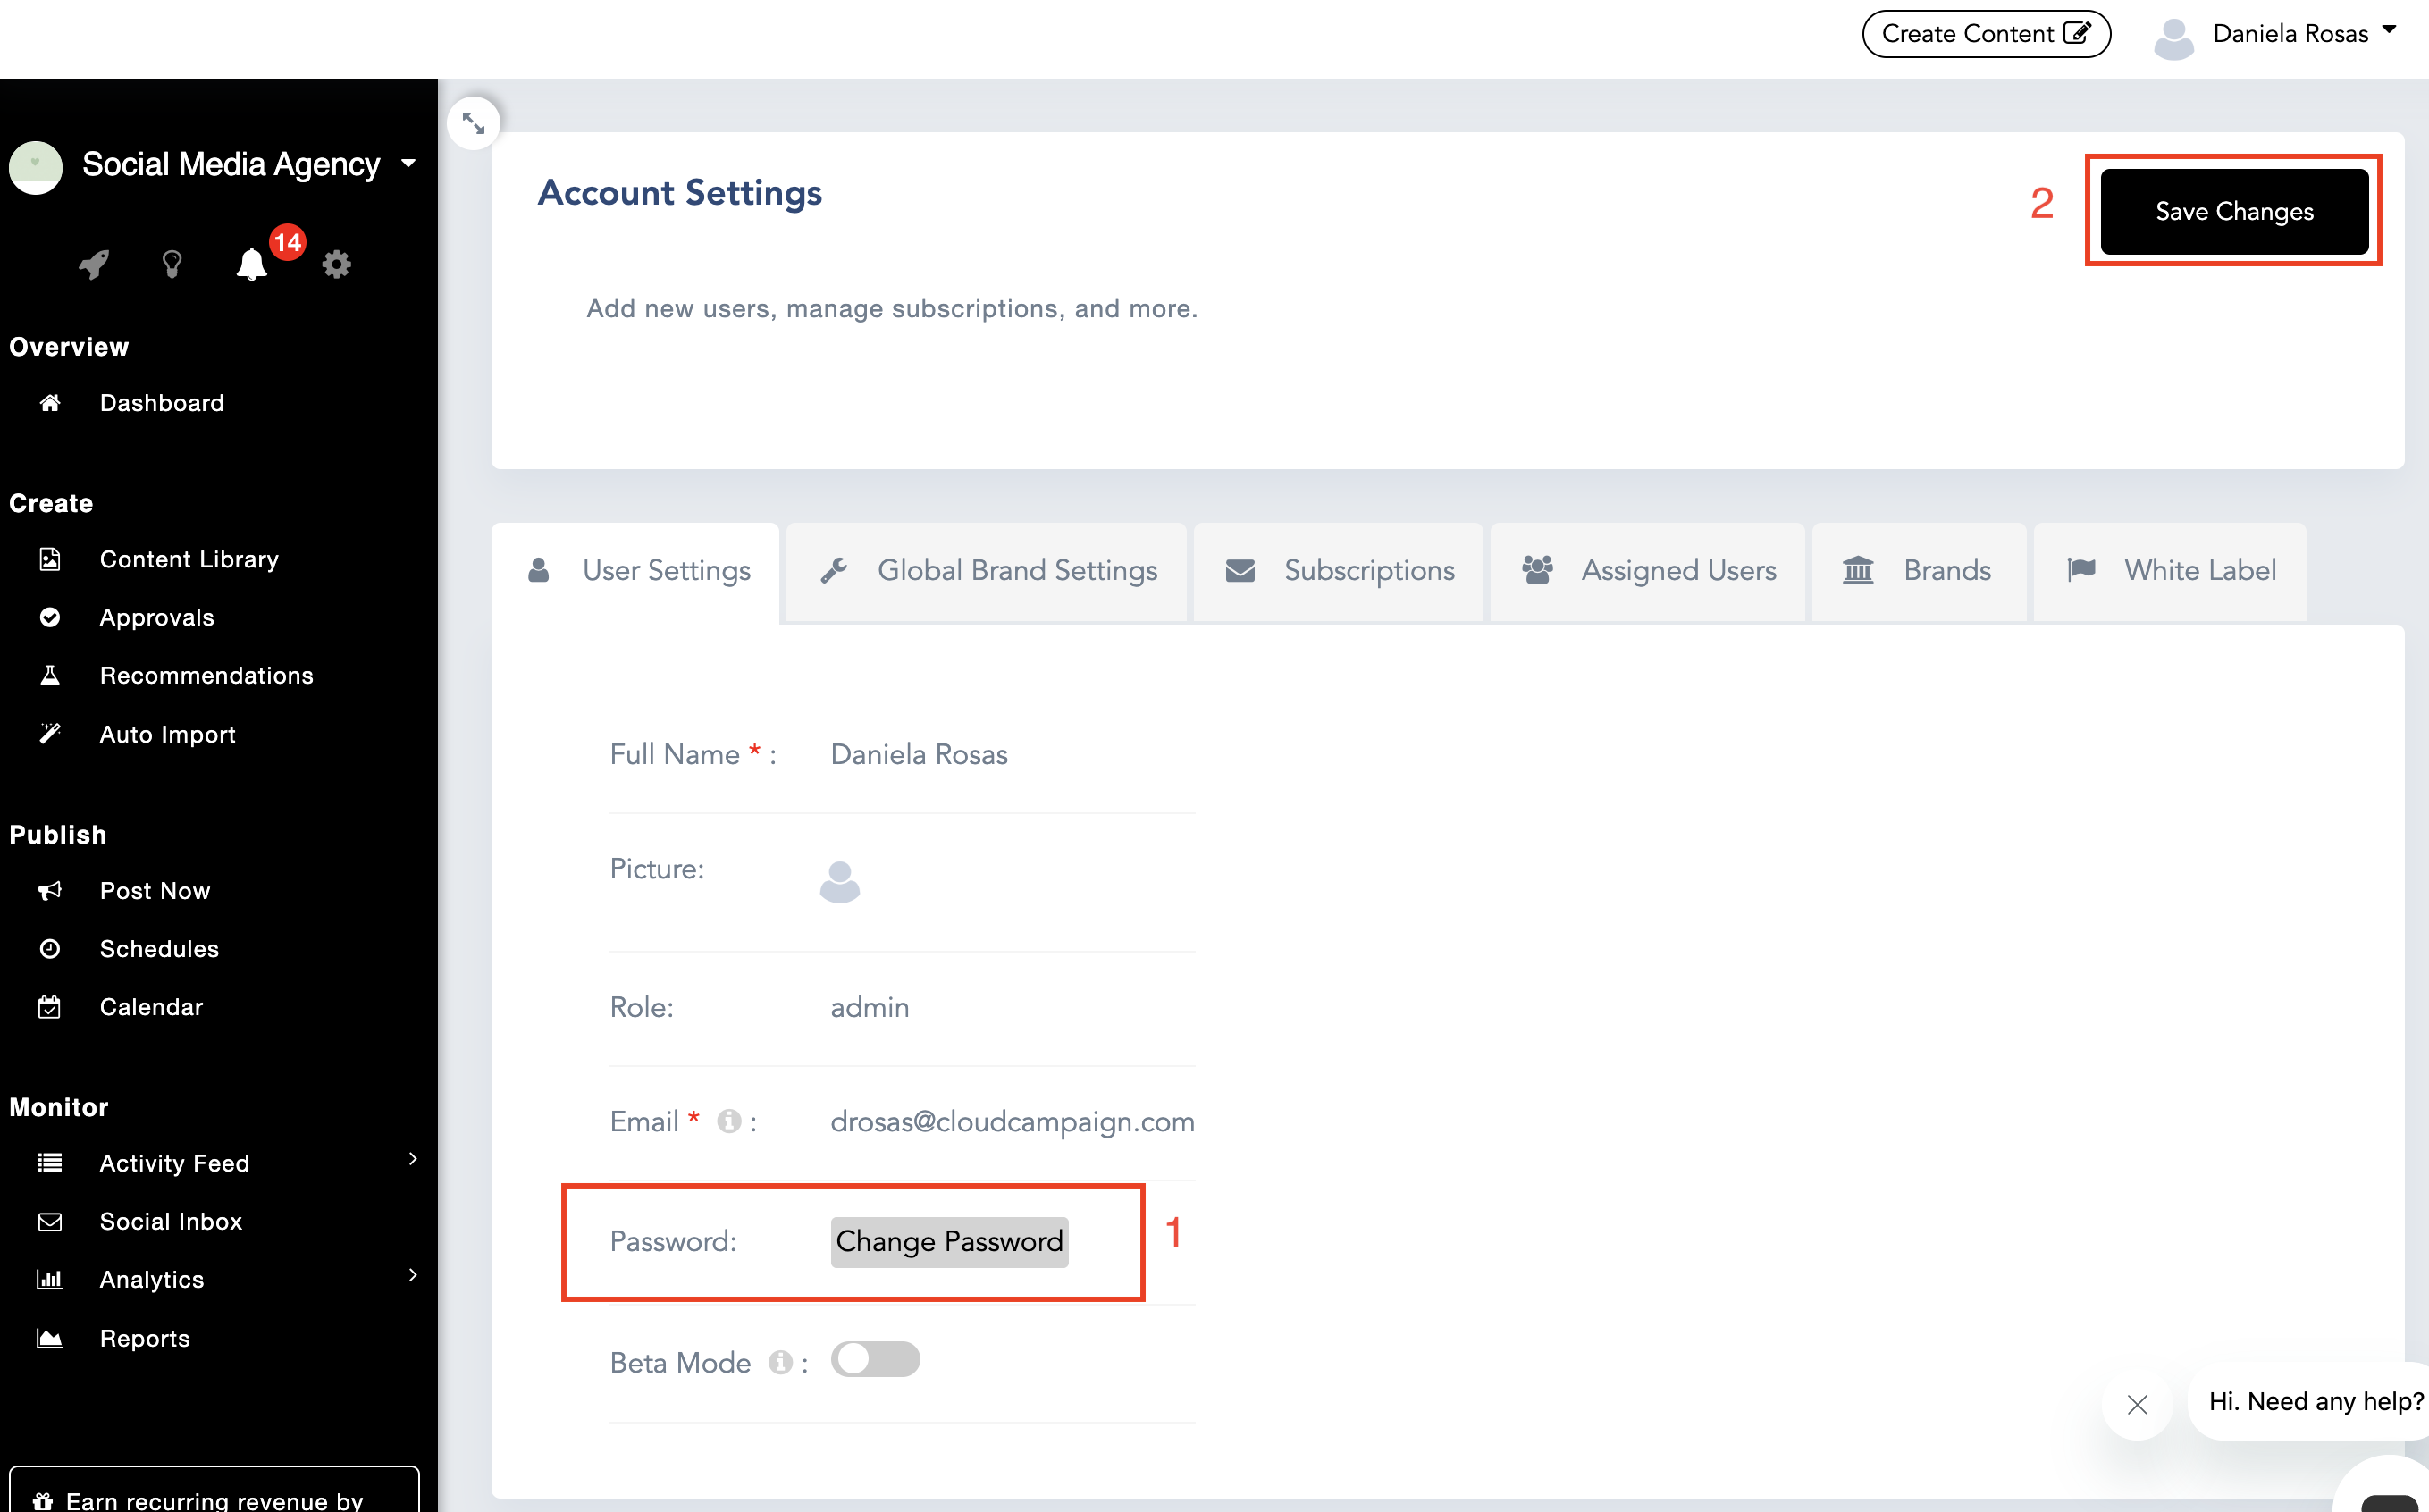Viewport: 2429px width, 1512px height.
Task: Toggle the Beta Mode switch
Action: coord(875,1360)
